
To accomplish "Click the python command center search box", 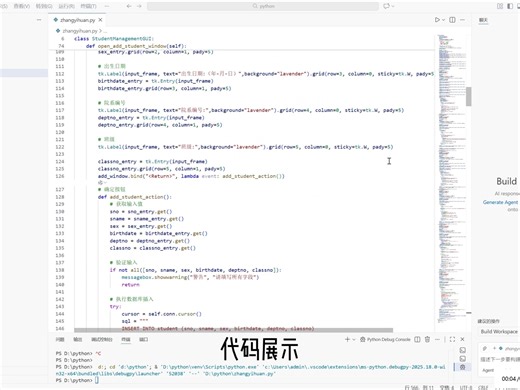I will point(263,6).
